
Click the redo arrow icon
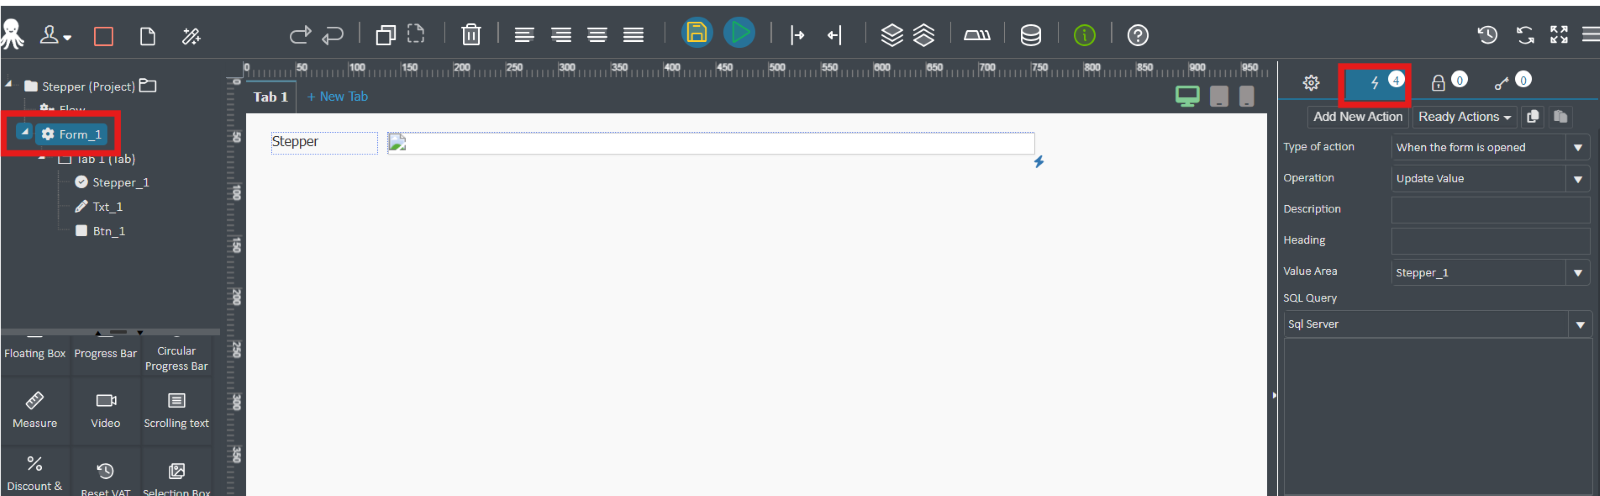(300, 35)
